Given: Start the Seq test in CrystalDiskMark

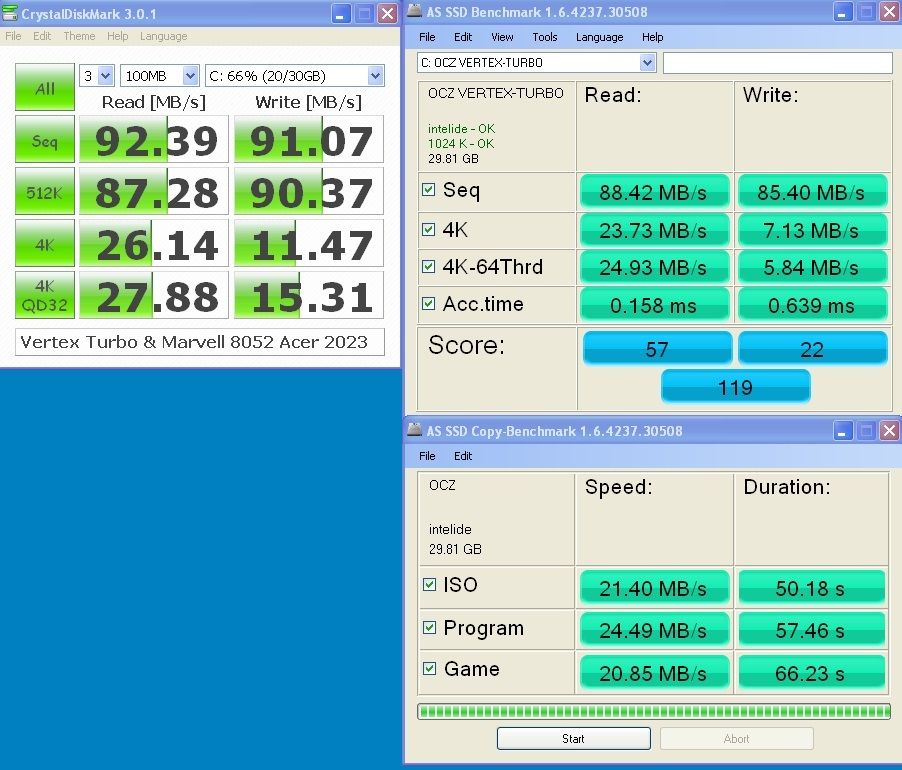Looking at the screenshot, I should (45, 140).
